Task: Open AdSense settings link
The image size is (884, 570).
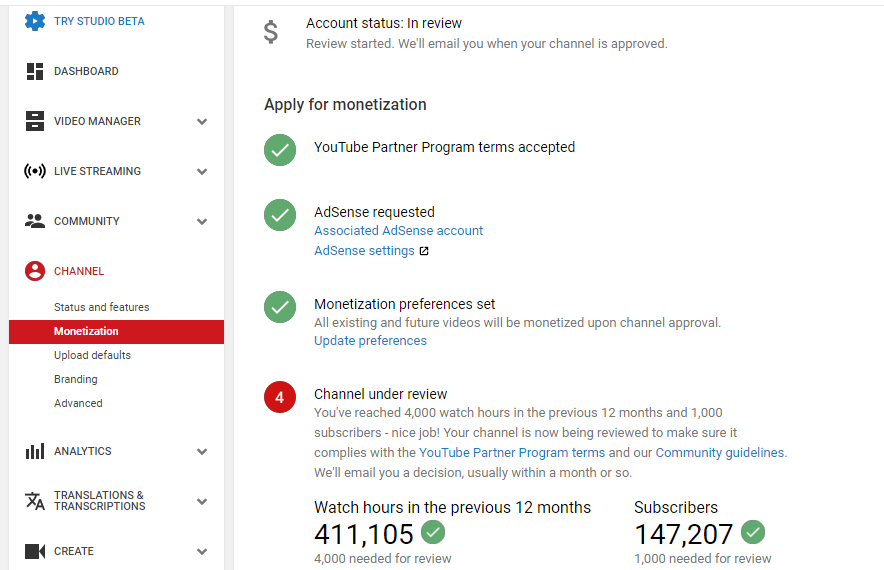Action: click(x=364, y=251)
